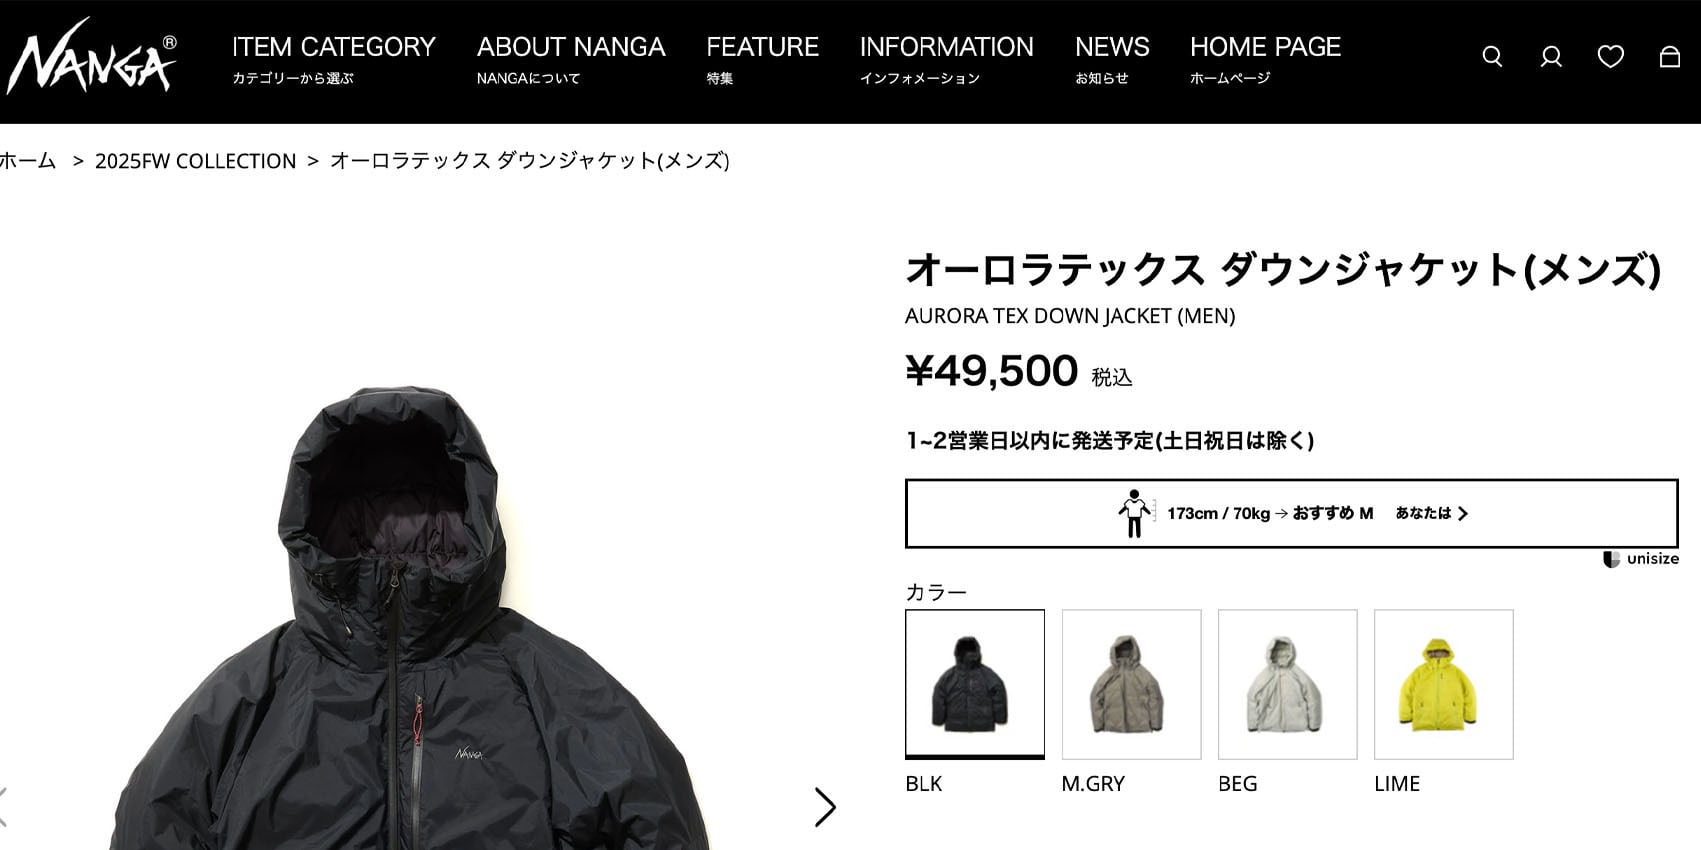
Task: Select the BLK color swatch
Action: [x=975, y=684]
